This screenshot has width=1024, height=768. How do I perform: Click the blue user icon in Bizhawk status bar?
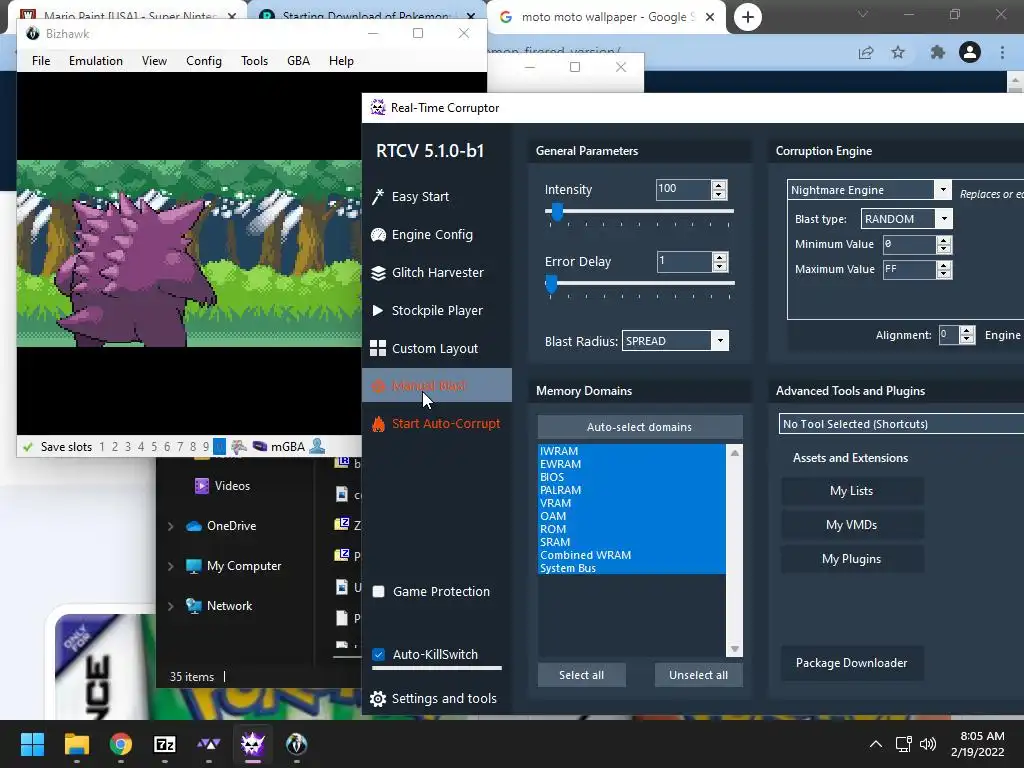(x=317, y=447)
